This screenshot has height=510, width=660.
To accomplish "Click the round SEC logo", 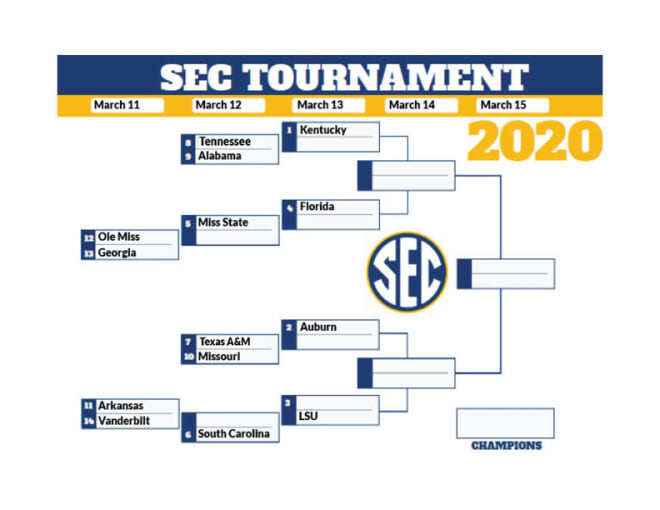I will [407, 272].
